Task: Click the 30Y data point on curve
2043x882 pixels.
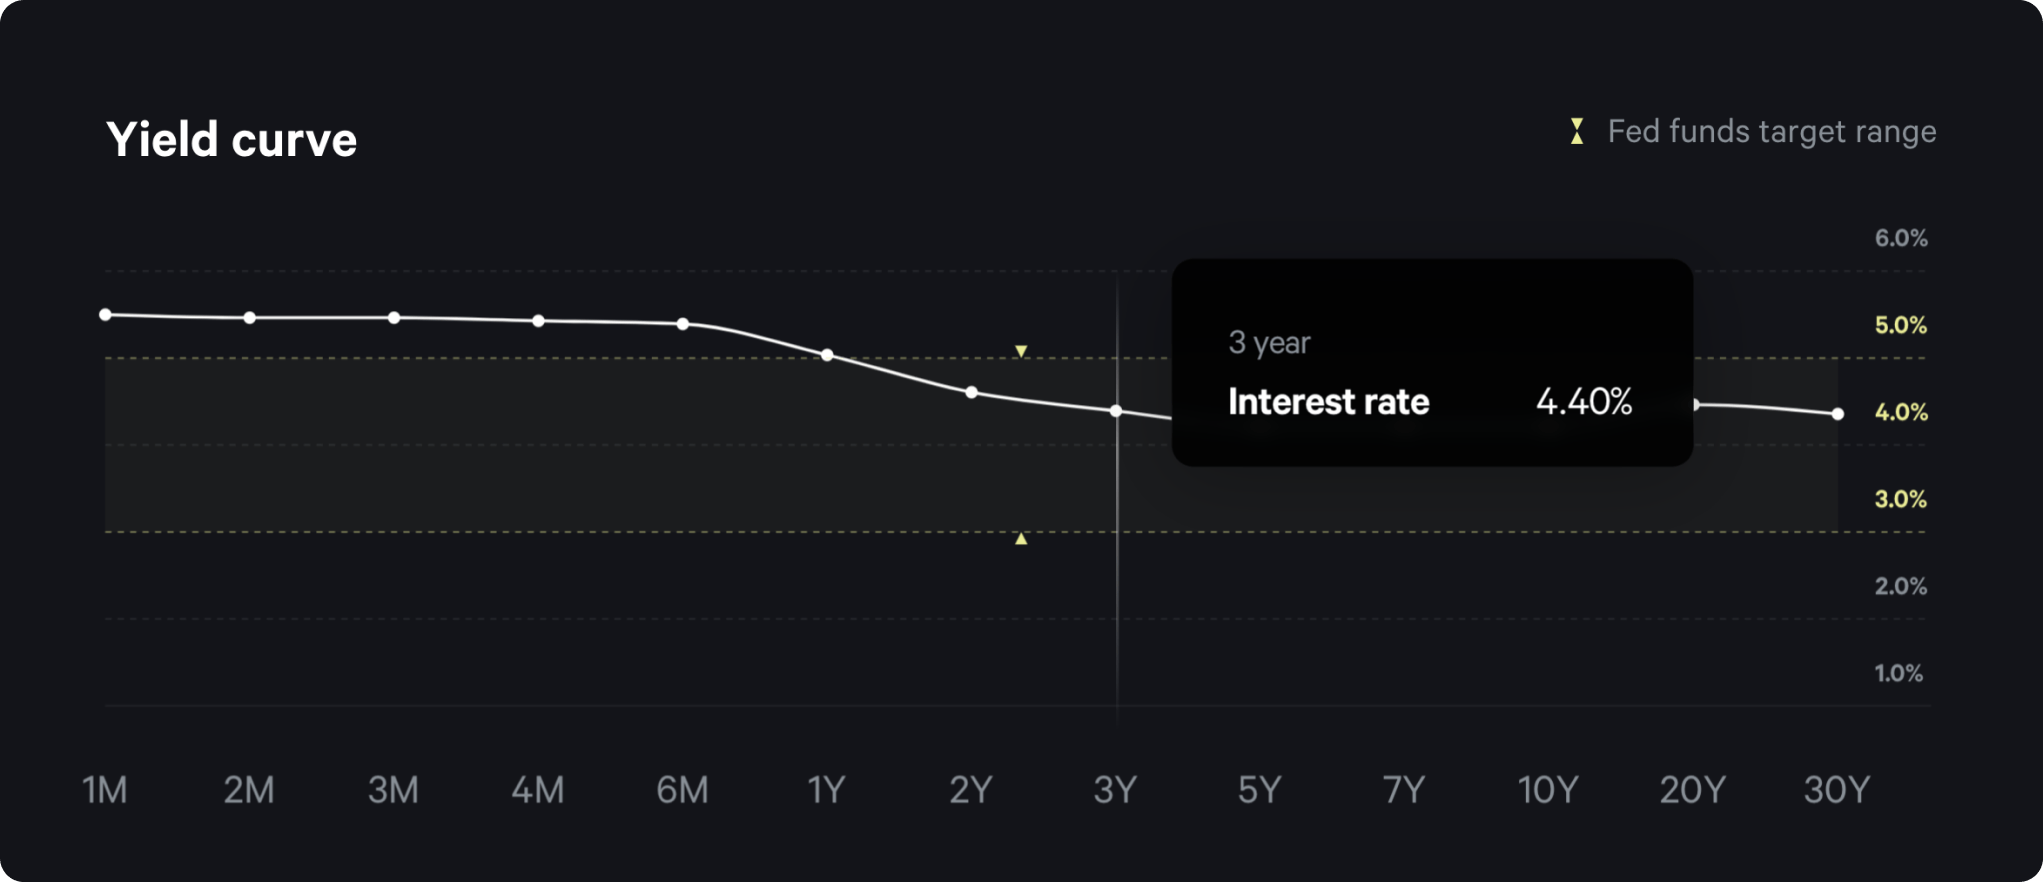Action: tap(1838, 414)
